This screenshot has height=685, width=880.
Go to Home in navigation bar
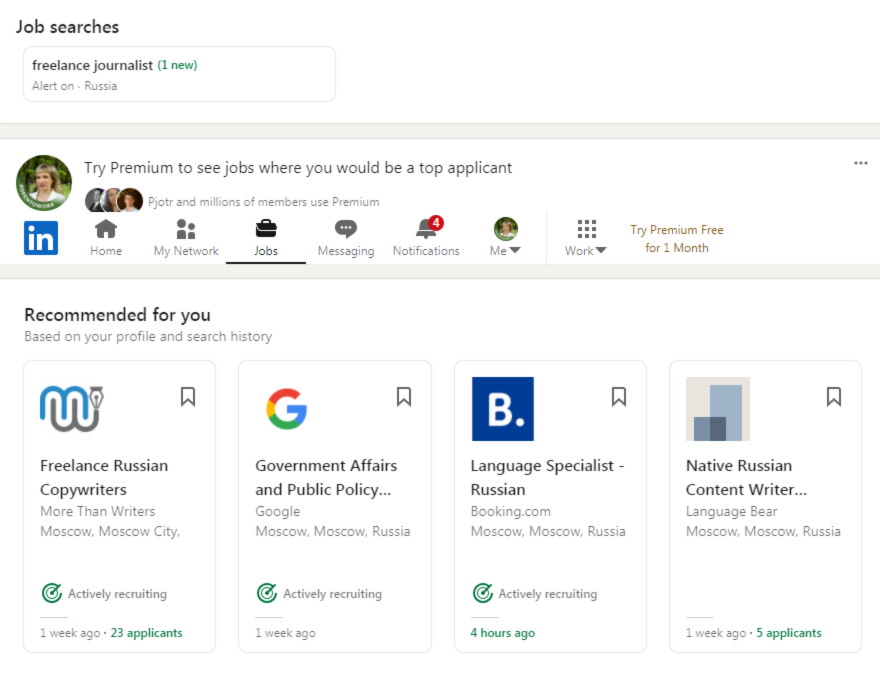point(106,238)
